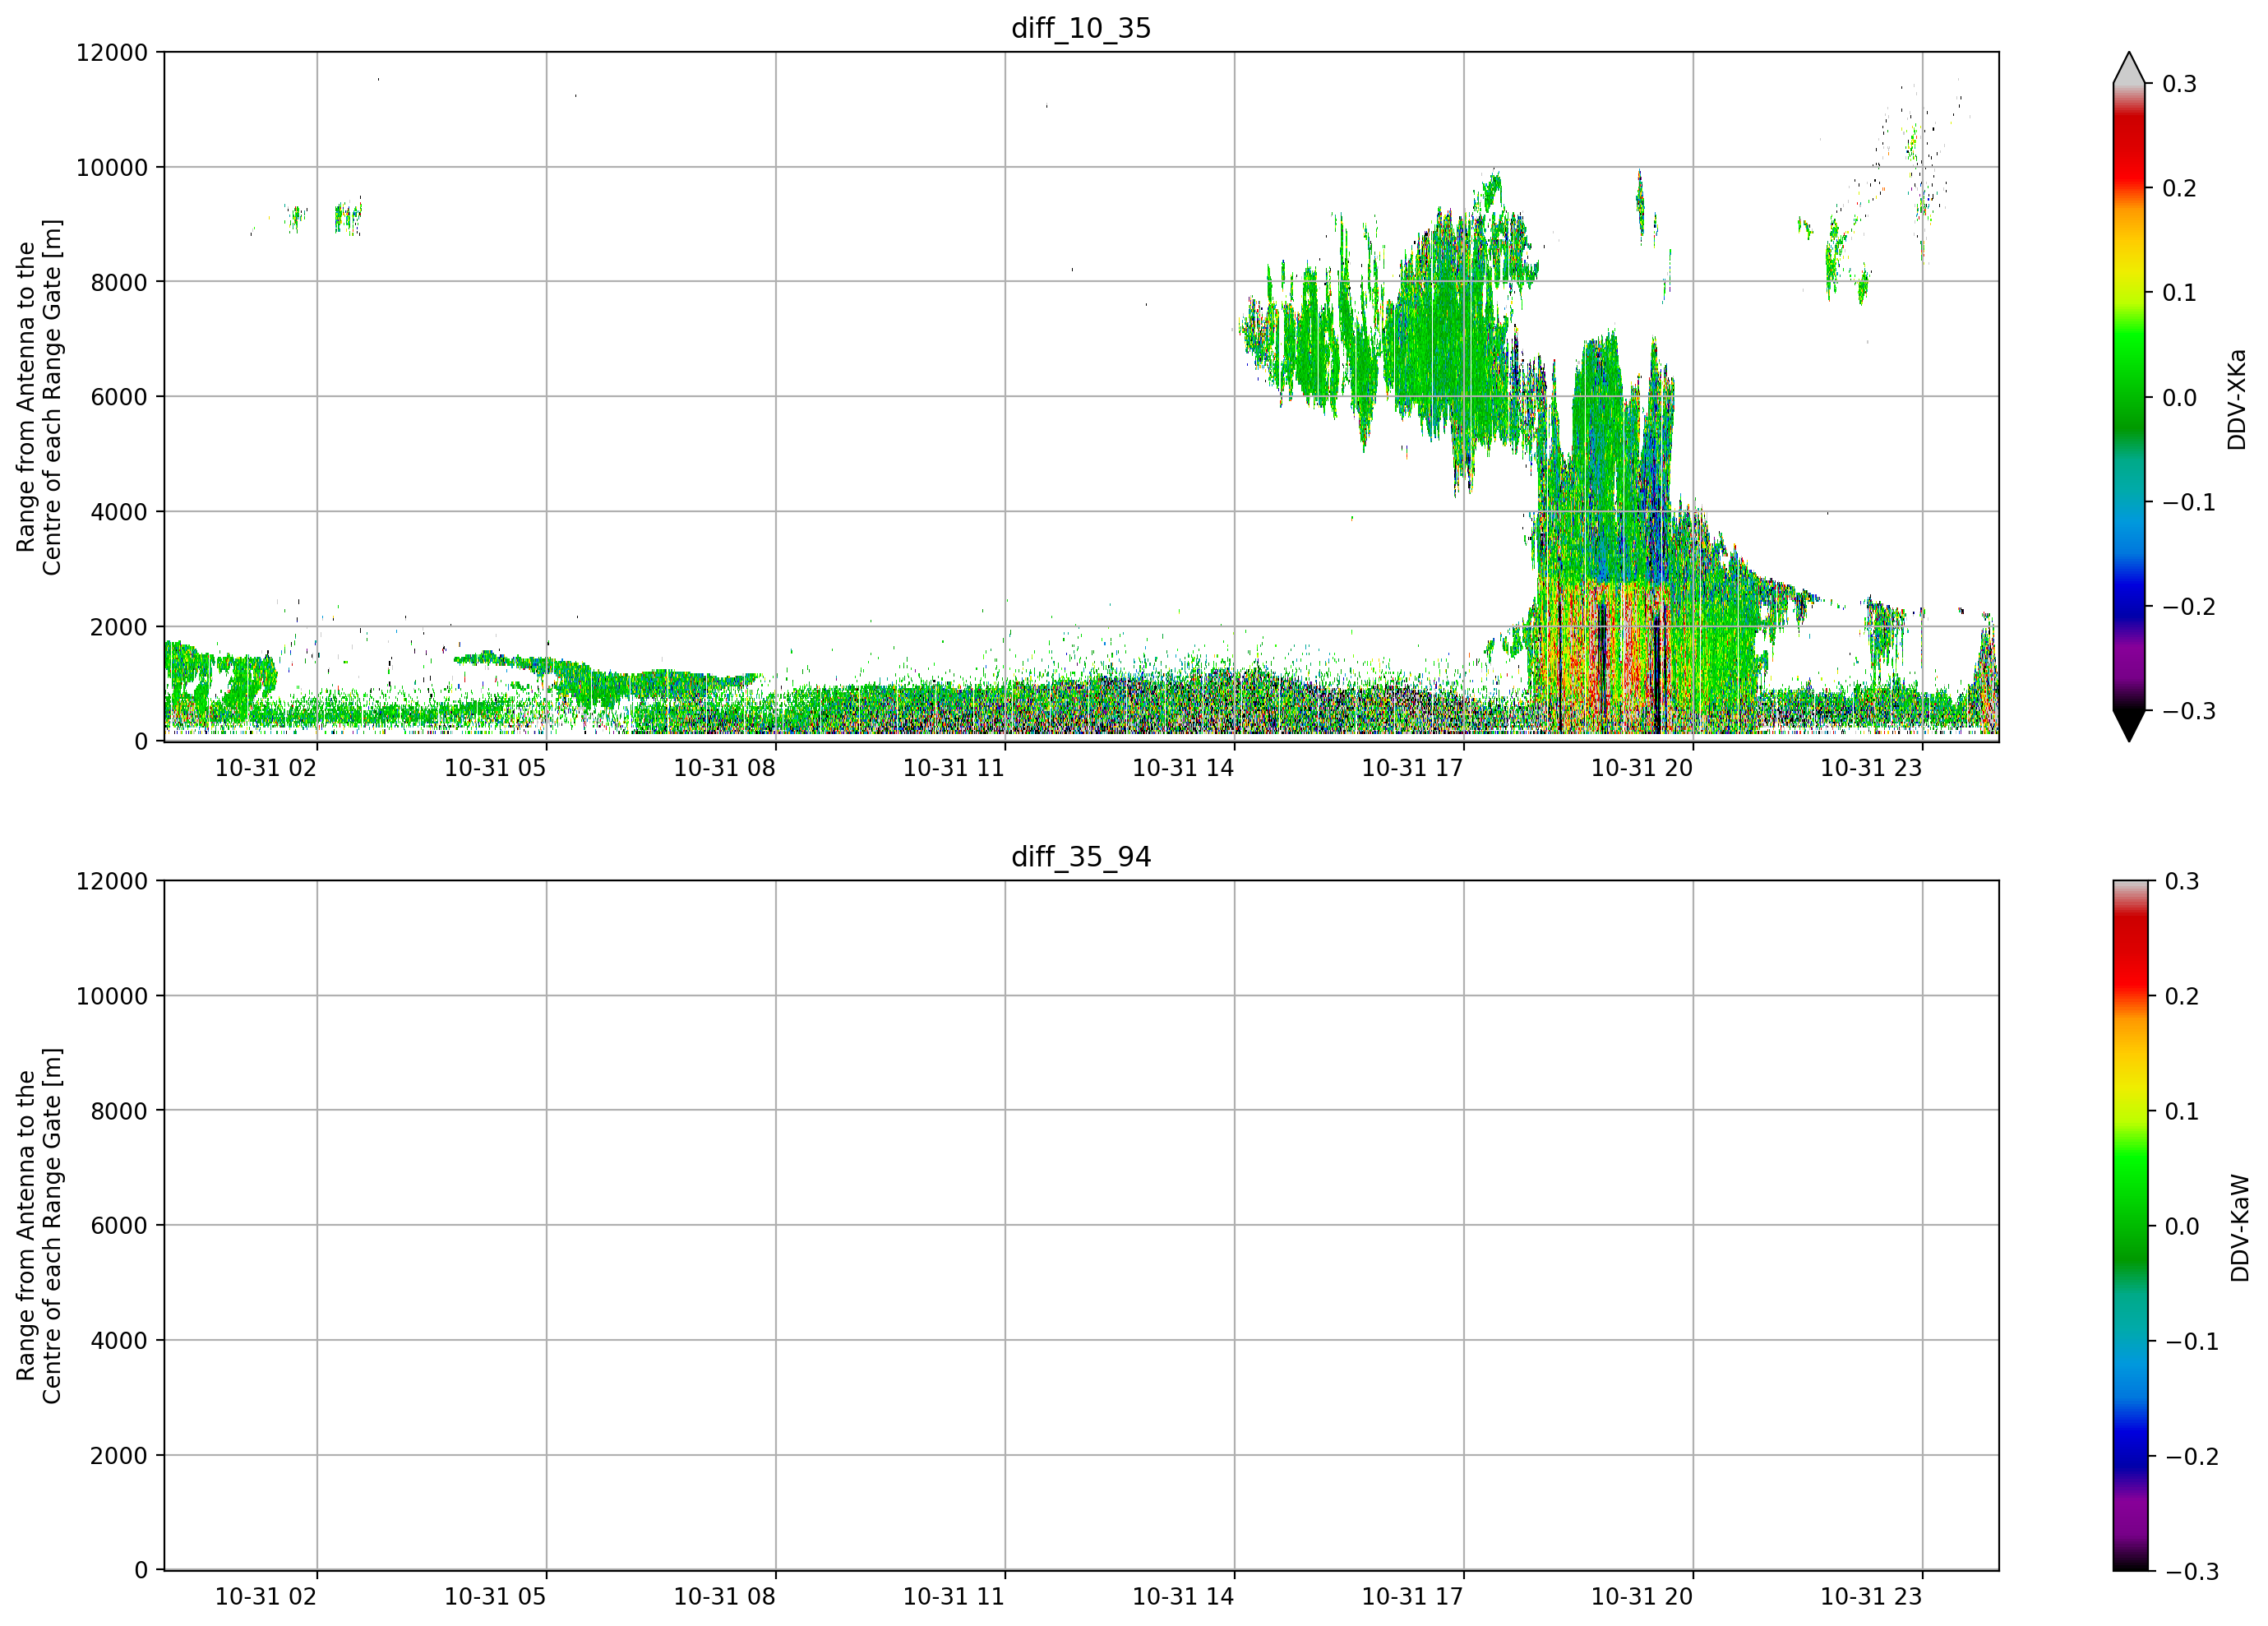Click '10-31 17' tick under diff_35_94 plot
The height and width of the screenshot is (1626, 2268).
coord(1412,1597)
